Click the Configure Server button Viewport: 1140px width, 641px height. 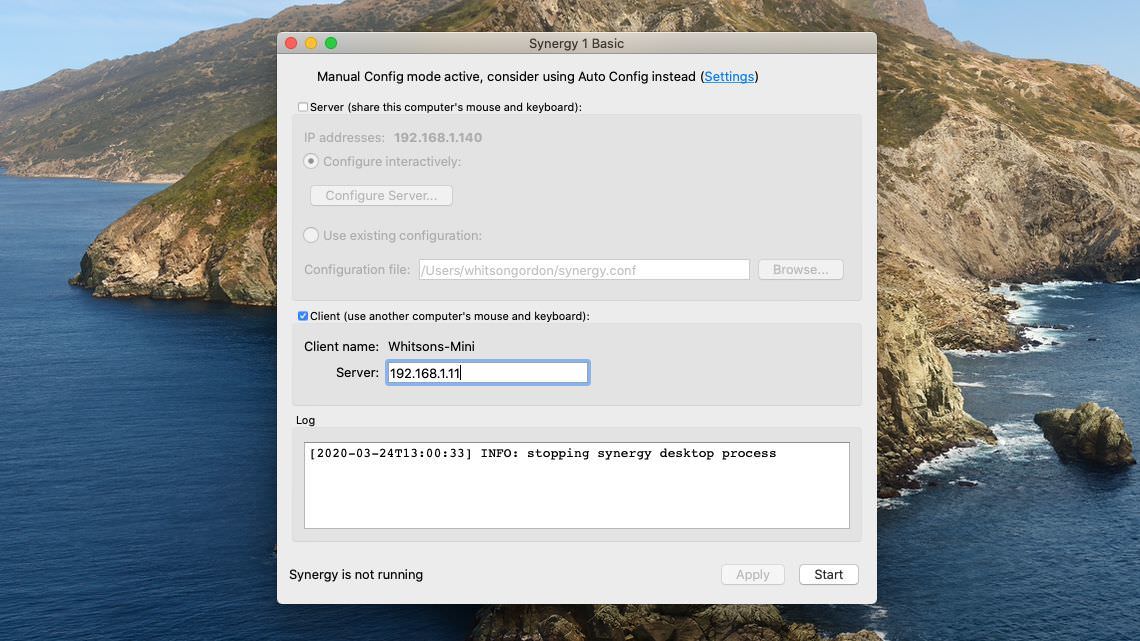click(x=381, y=195)
